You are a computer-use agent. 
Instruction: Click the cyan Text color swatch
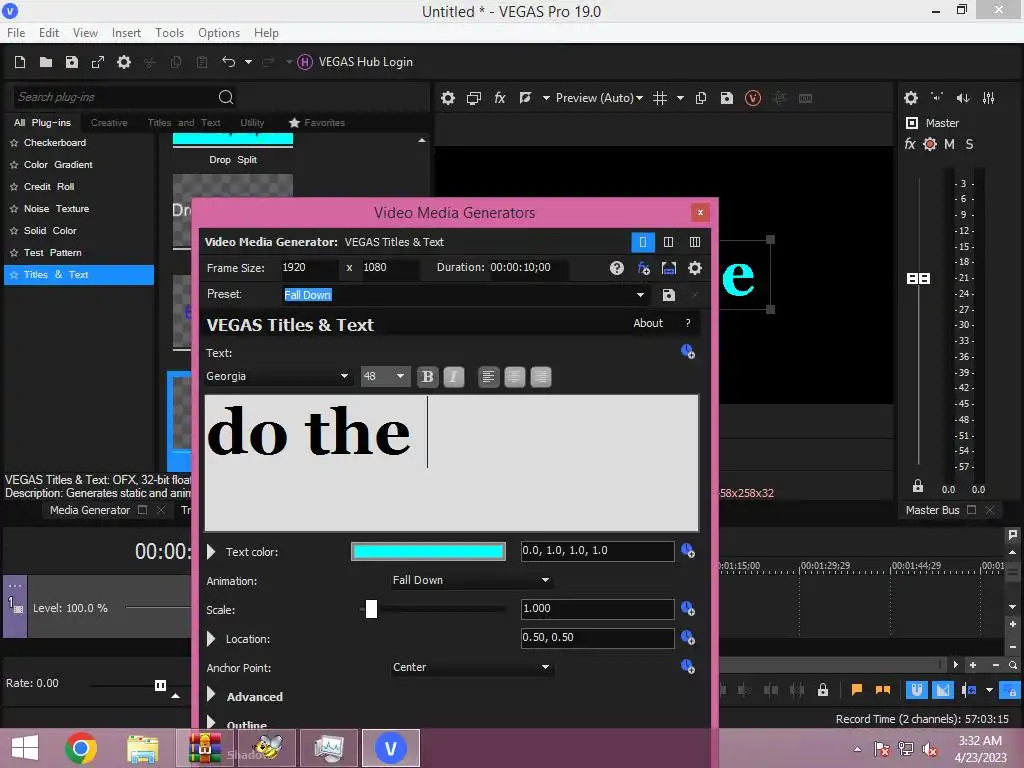pos(428,552)
